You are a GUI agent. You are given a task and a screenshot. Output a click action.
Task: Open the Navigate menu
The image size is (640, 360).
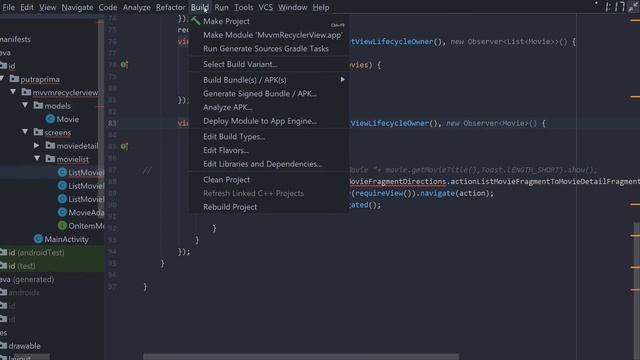click(78, 7)
